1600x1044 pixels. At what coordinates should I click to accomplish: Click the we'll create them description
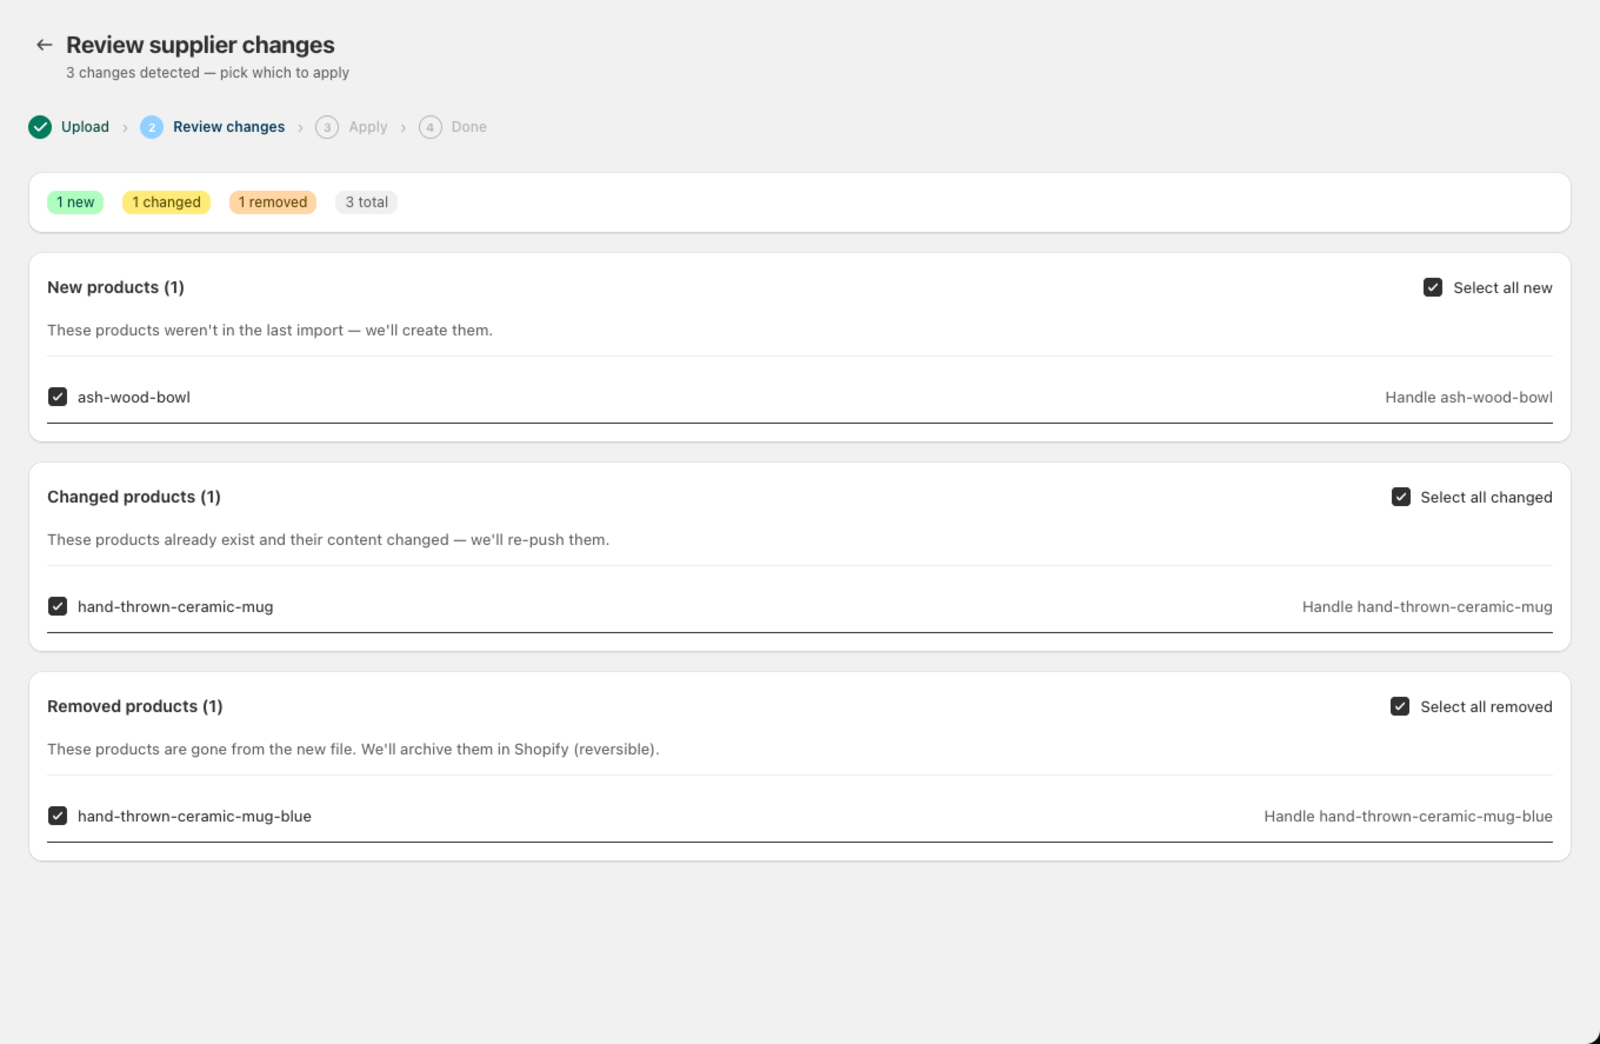270,330
